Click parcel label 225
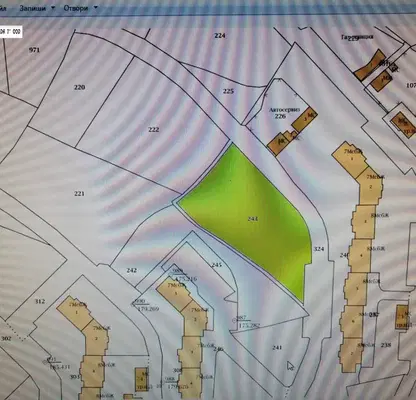Image resolution: width=416 pixels, height=400 pixels. tap(228, 91)
